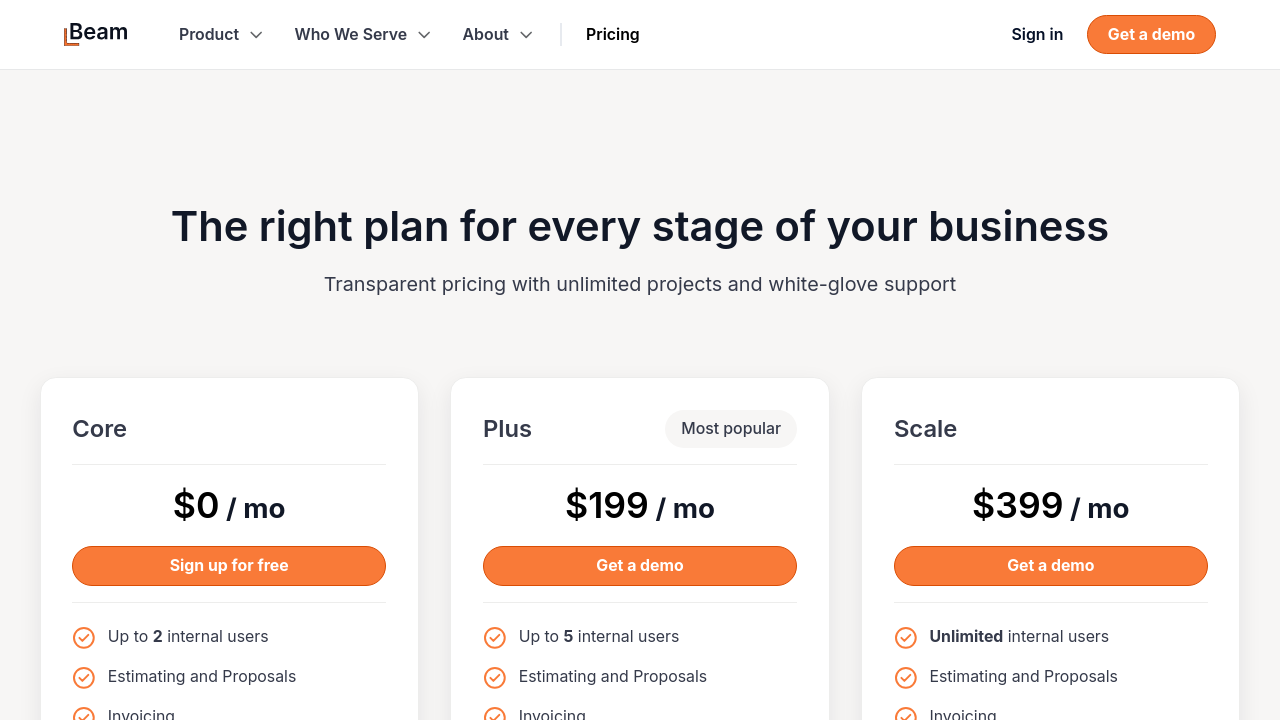Get a demo for the Scale plan
This screenshot has width=1280, height=720.
click(1050, 565)
